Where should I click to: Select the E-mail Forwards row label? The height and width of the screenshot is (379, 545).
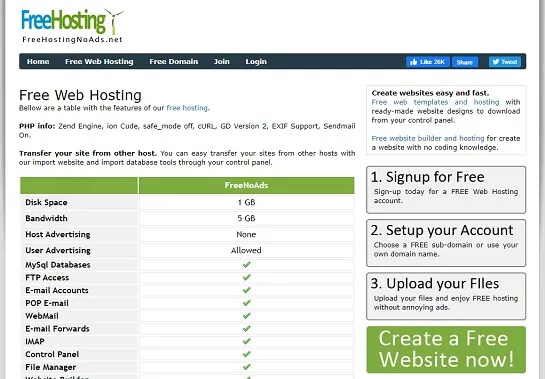57,329
